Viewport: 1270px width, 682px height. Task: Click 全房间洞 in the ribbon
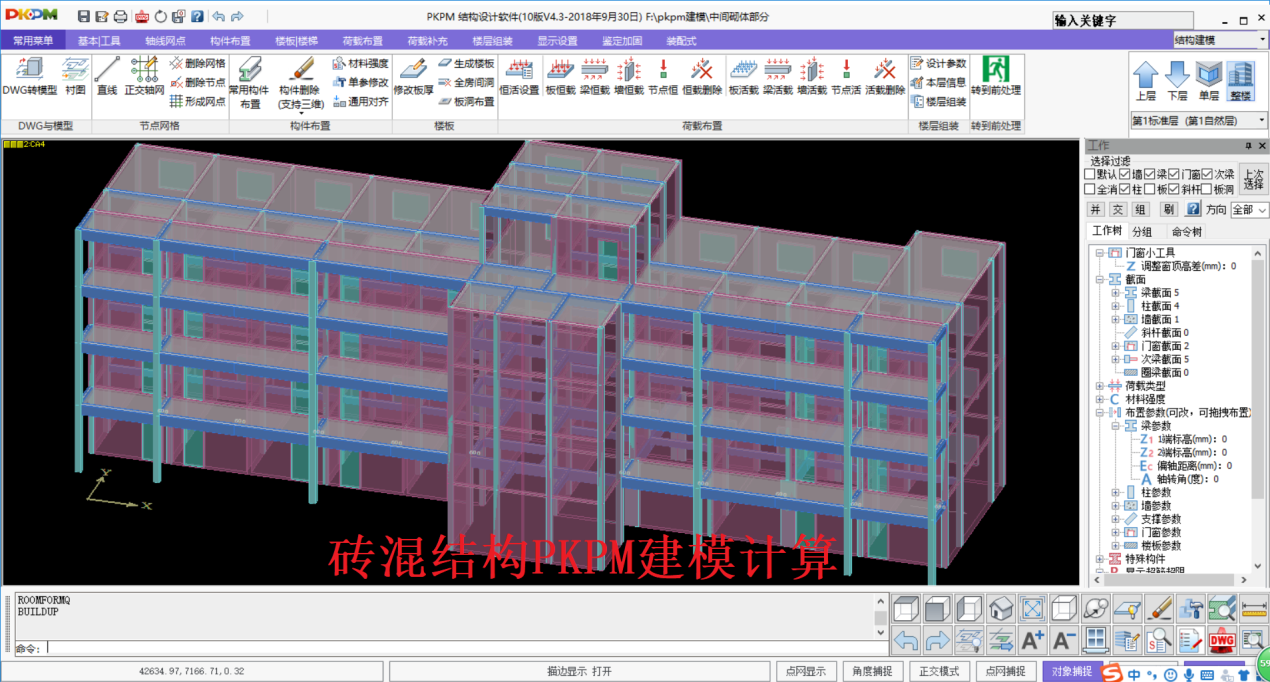tap(466, 82)
